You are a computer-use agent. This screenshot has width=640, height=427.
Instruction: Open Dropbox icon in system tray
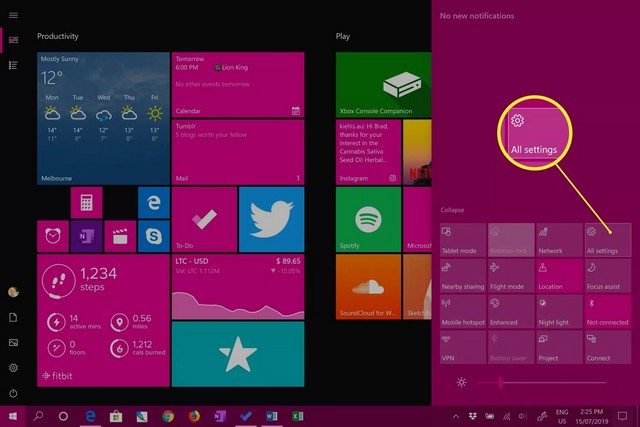click(x=473, y=416)
